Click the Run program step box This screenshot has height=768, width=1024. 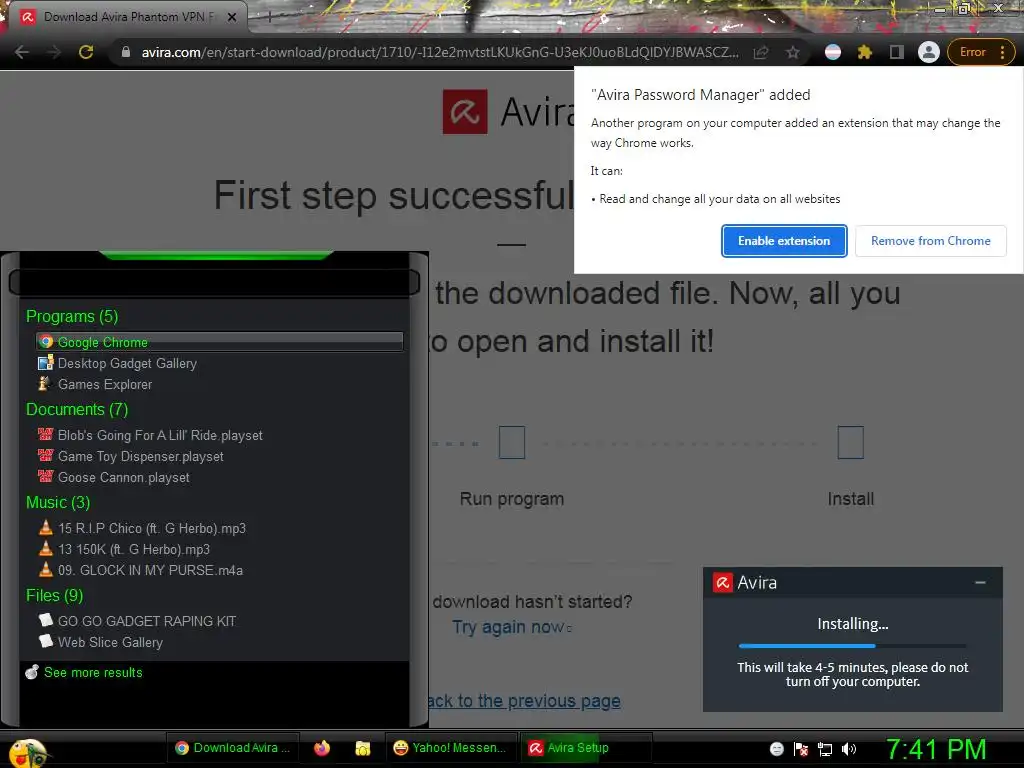(x=512, y=442)
